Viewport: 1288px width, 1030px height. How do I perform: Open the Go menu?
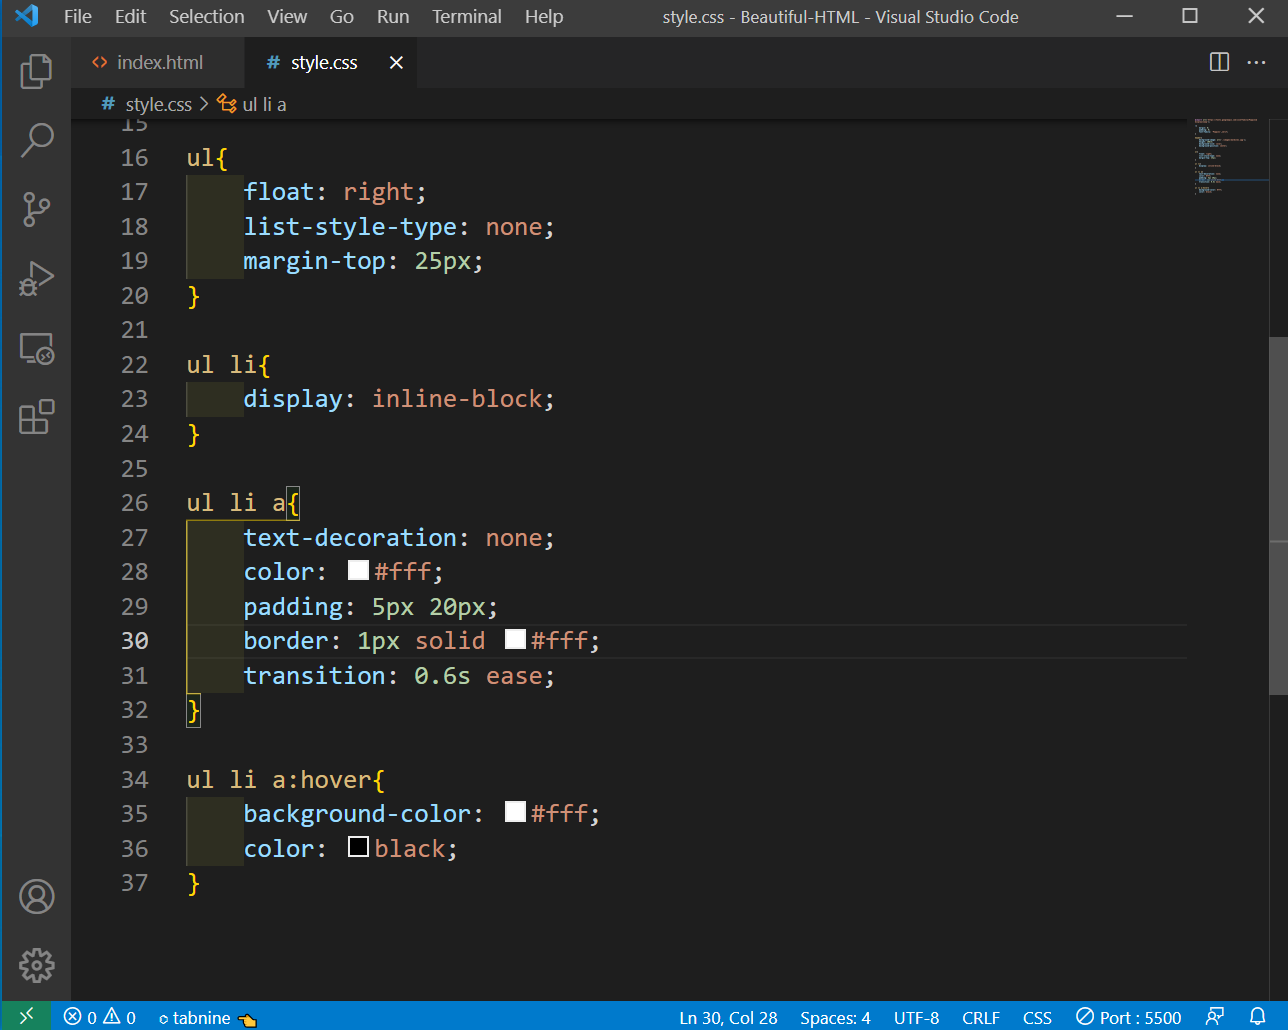coord(342,17)
